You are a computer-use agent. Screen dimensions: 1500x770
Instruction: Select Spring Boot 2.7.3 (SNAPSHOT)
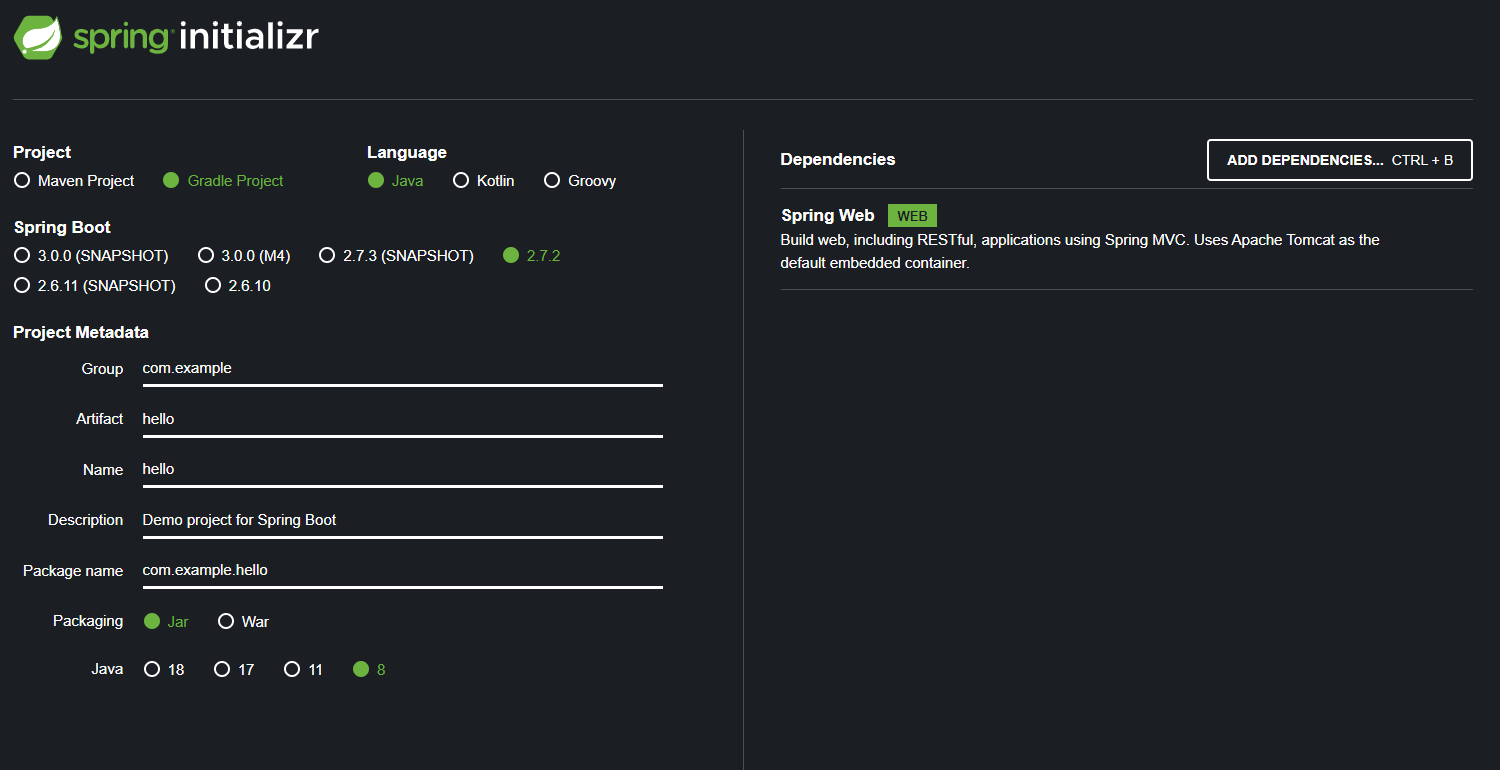click(x=396, y=256)
